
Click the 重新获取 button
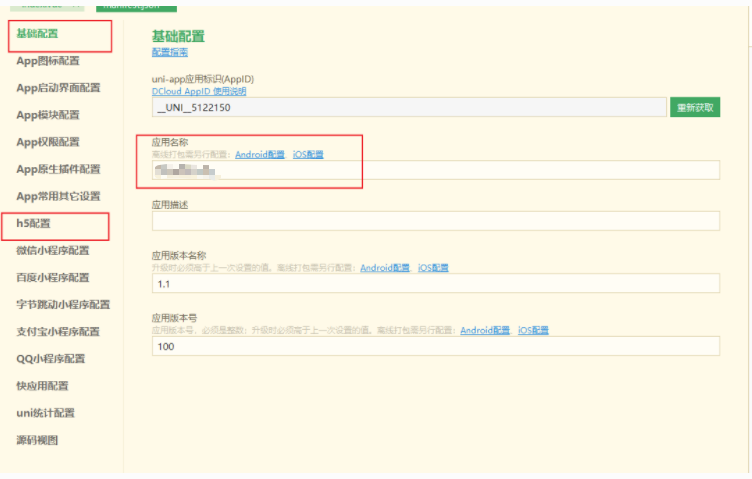point(695,107)
